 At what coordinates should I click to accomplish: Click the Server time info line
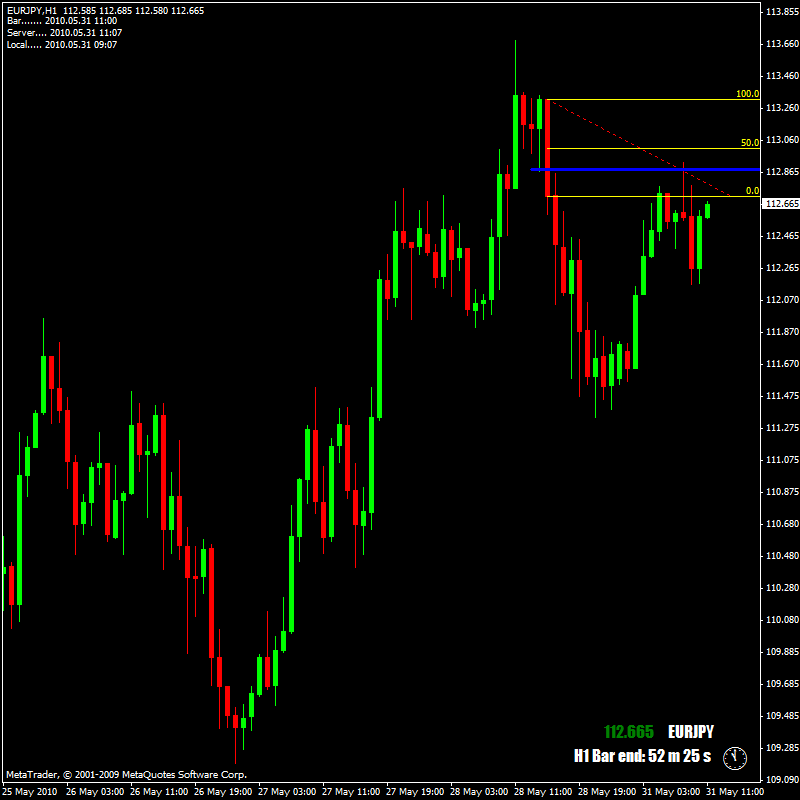64,33
